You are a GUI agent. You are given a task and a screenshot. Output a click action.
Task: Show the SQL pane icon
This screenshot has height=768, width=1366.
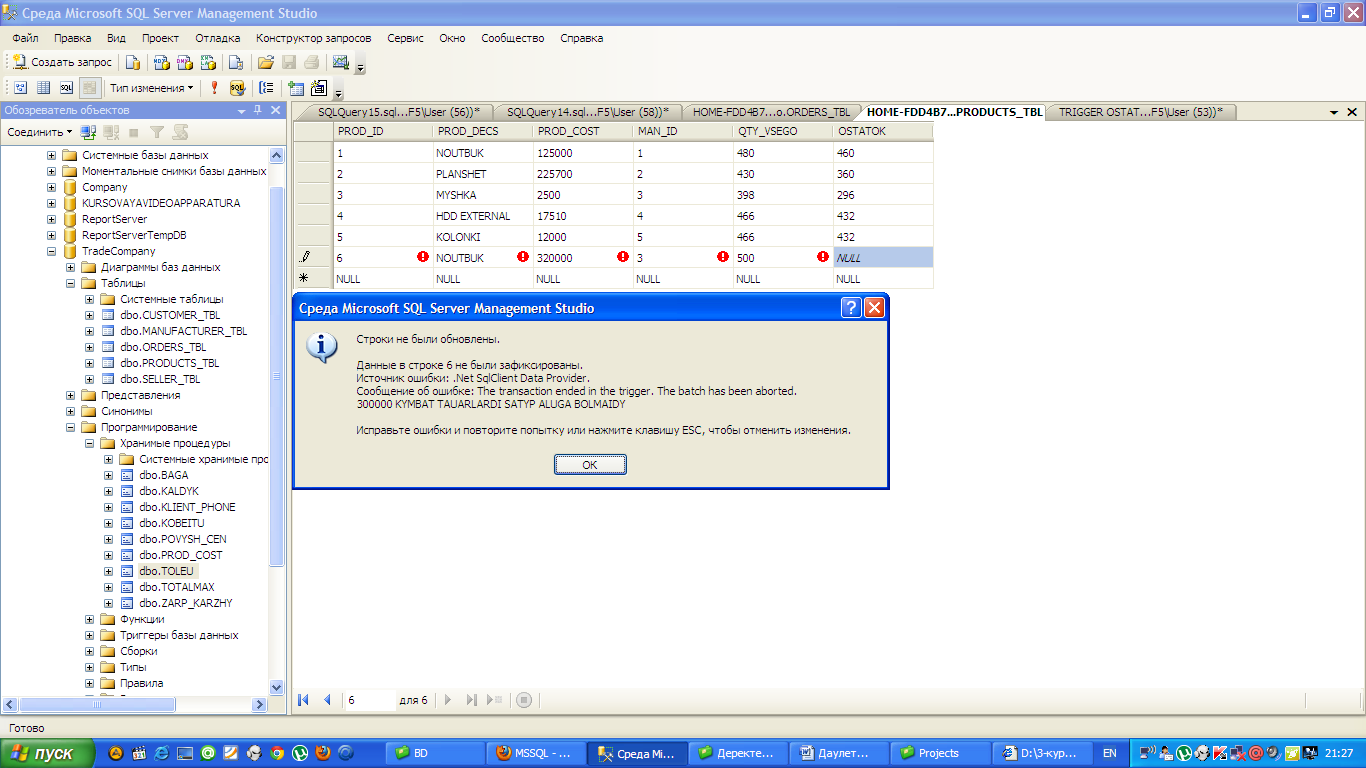(x=67, y=88)
